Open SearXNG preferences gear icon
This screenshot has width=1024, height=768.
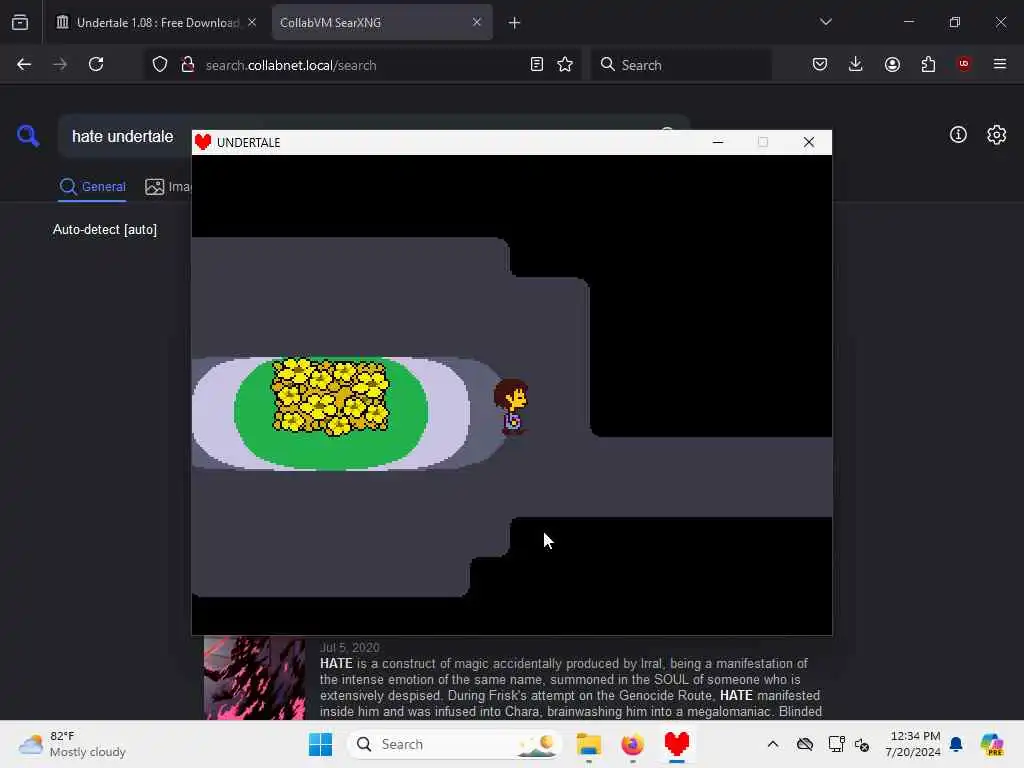[x=996, y=135]
